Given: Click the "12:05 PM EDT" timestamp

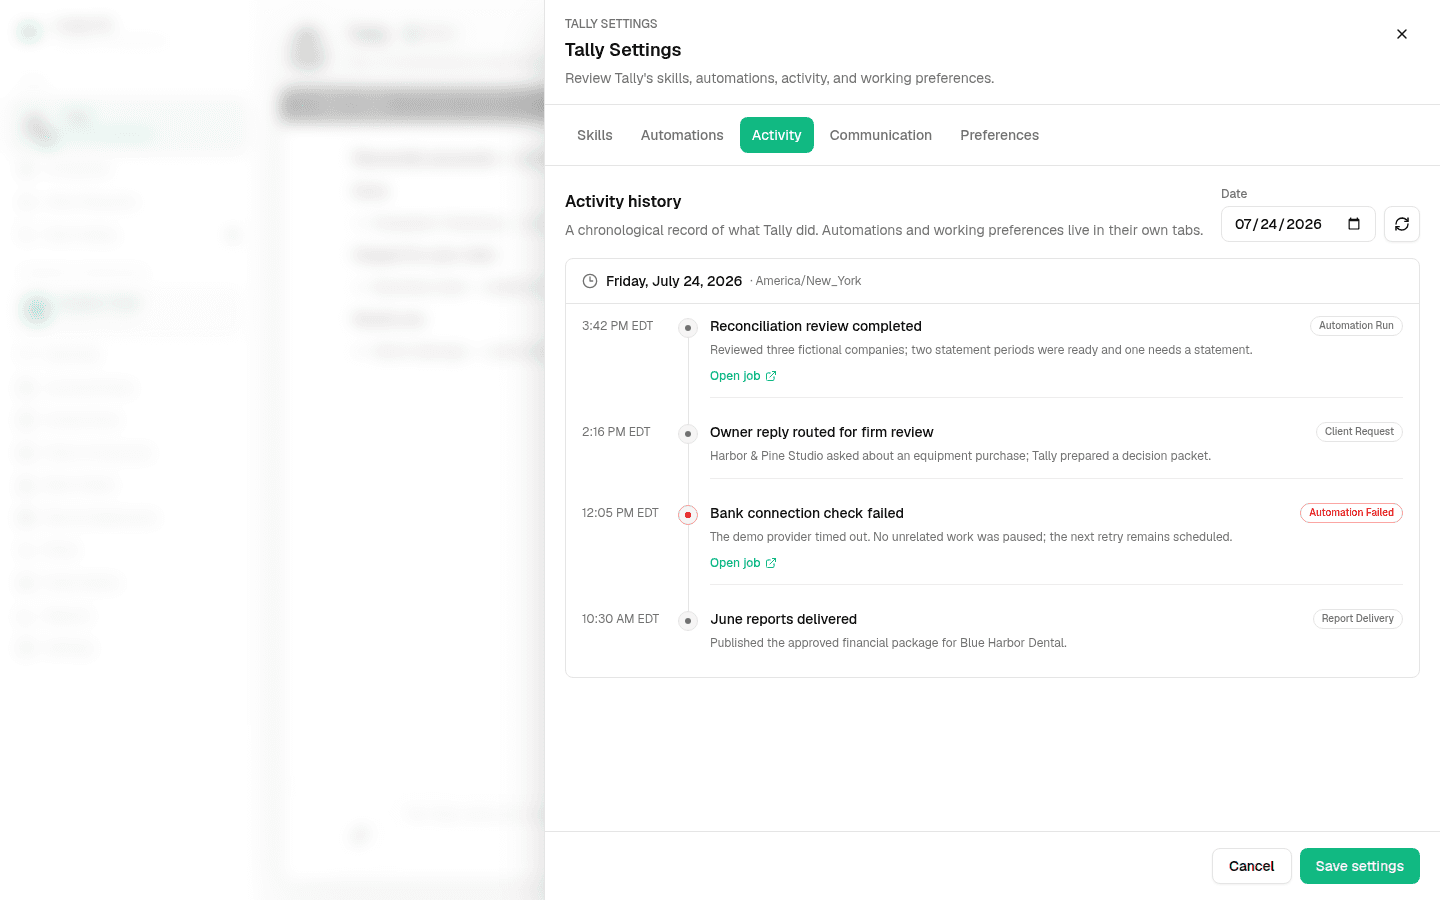Looking at the screenshot, I should click(620, 513).
